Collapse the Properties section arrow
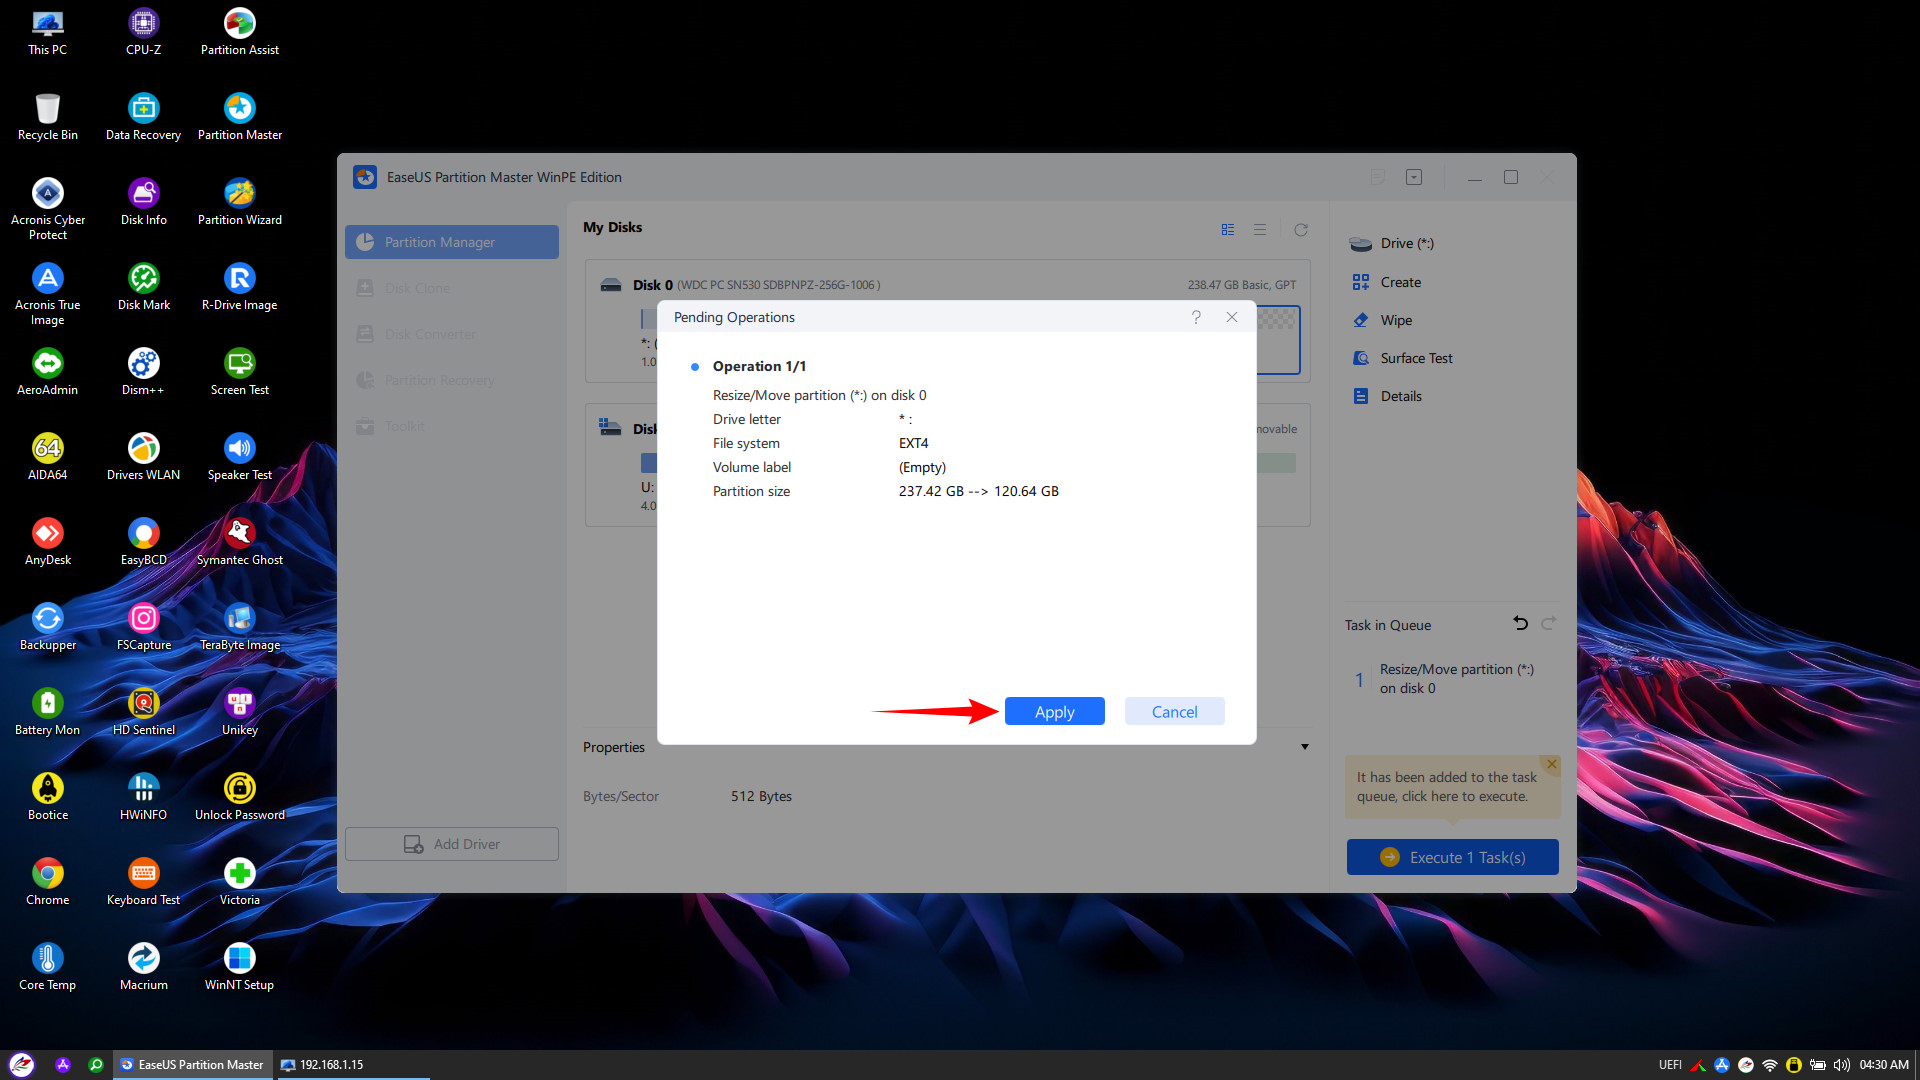Image resolution: width=1920 pixels, height=1080 pixels. point(1305,747)
